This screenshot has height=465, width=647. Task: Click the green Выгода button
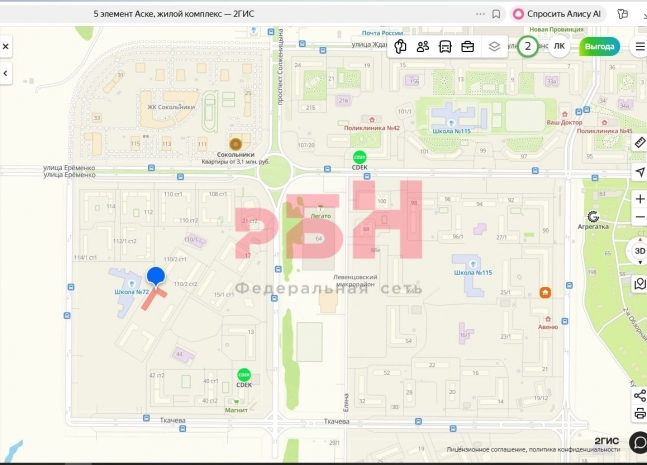click(x=600, y=47)
